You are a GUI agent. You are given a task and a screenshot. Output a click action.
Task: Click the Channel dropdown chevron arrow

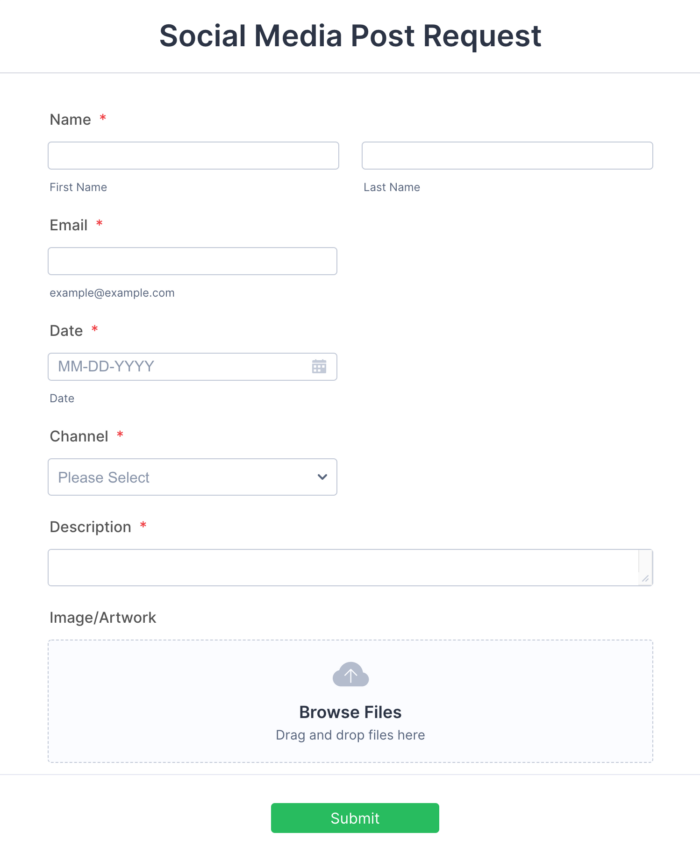pos(322,477)
